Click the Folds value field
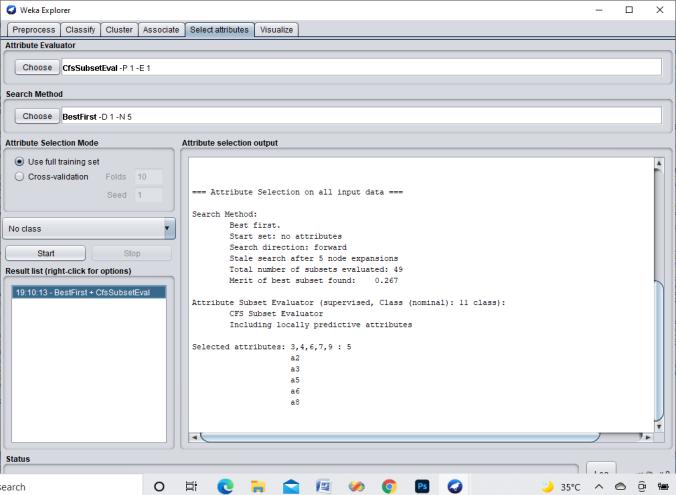This screenshot has width=676, height=495. click(149, 177)
